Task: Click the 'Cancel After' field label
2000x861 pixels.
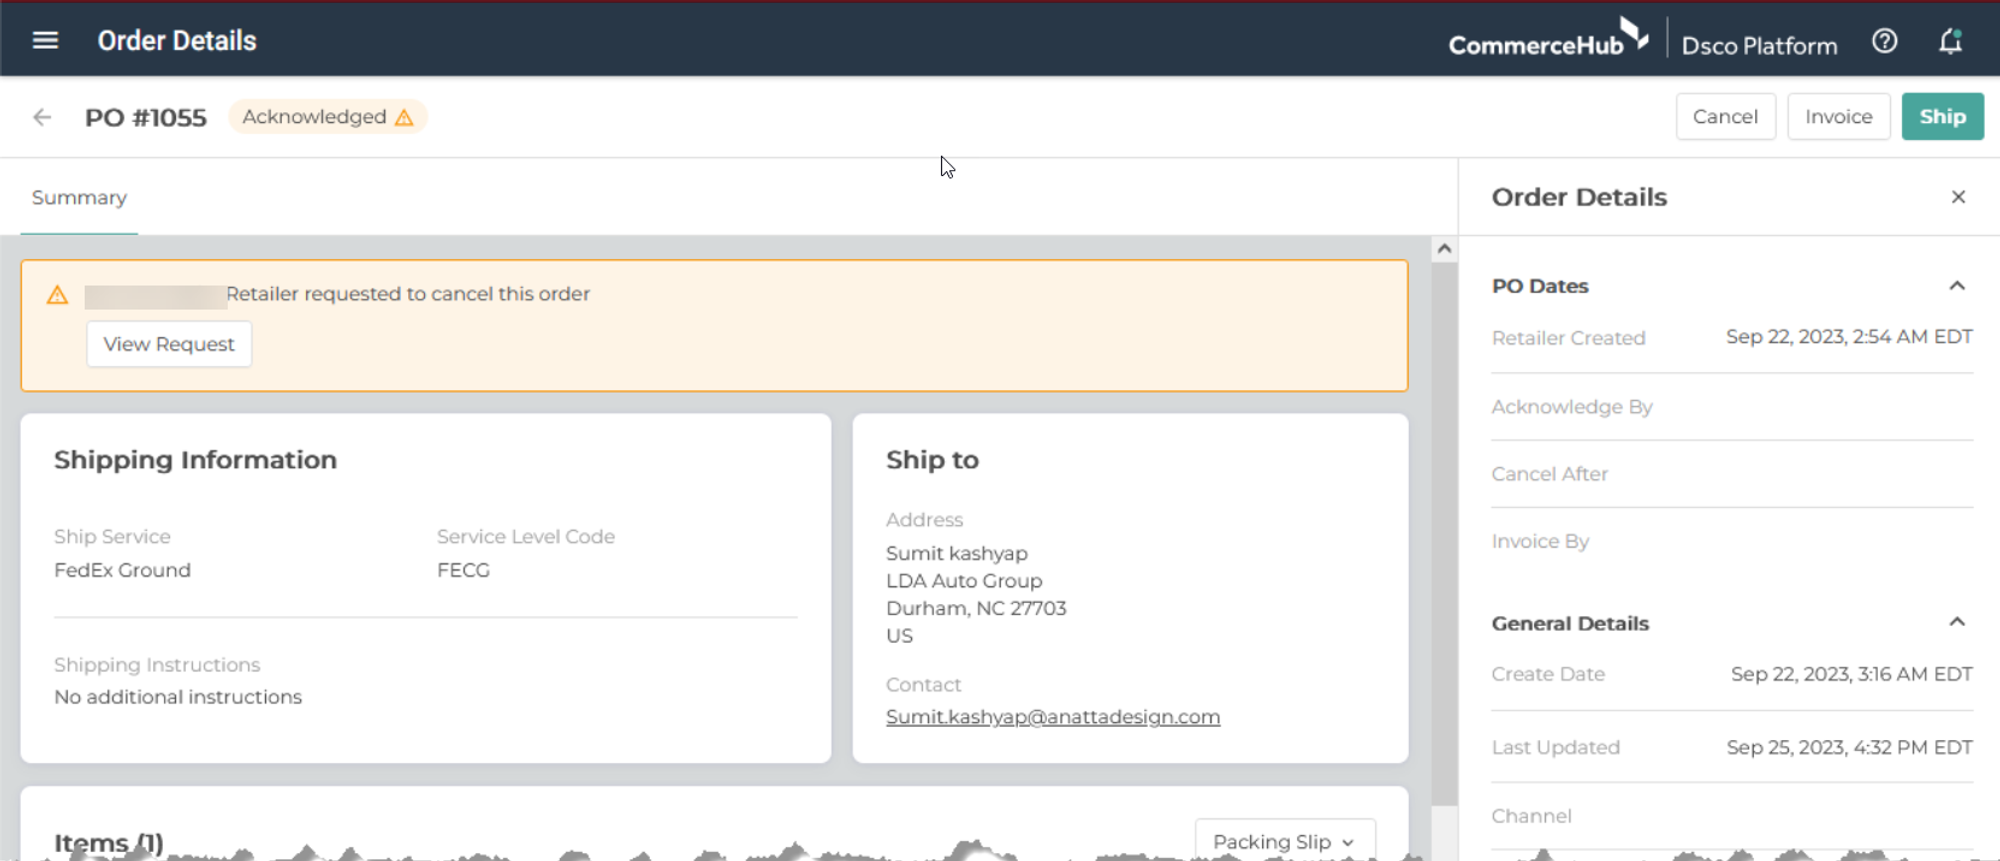Action: (1550, 474)
